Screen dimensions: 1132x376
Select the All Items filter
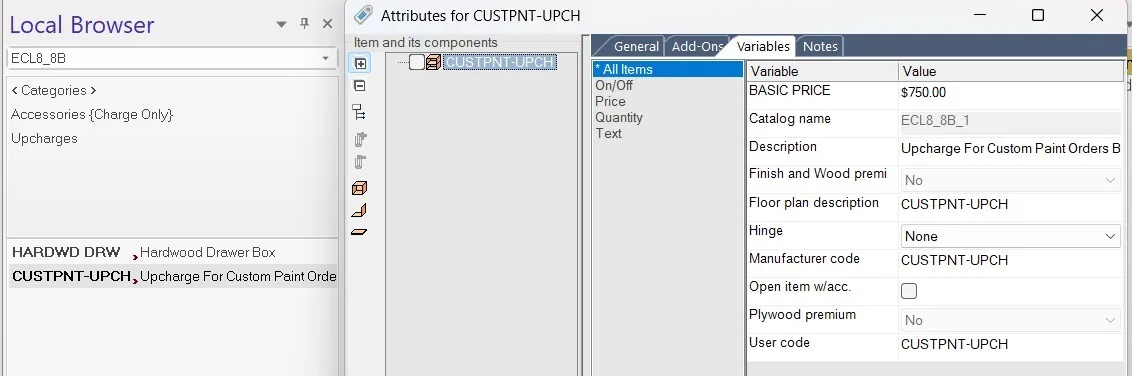tap(668, 69)
